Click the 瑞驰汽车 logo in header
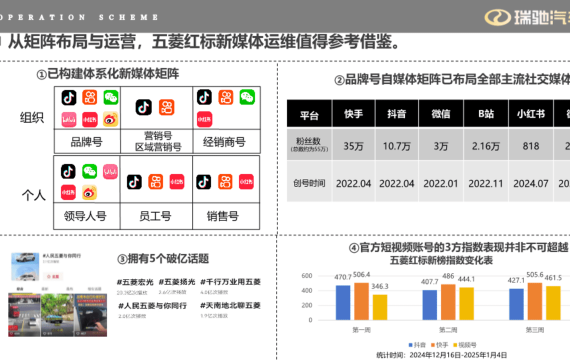This screenshot has height=360, width=570. tap(527, 17)
